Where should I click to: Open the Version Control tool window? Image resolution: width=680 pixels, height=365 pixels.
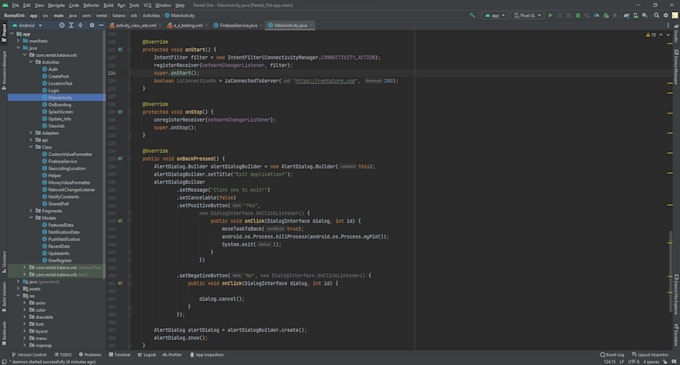(x=29, y=355)
